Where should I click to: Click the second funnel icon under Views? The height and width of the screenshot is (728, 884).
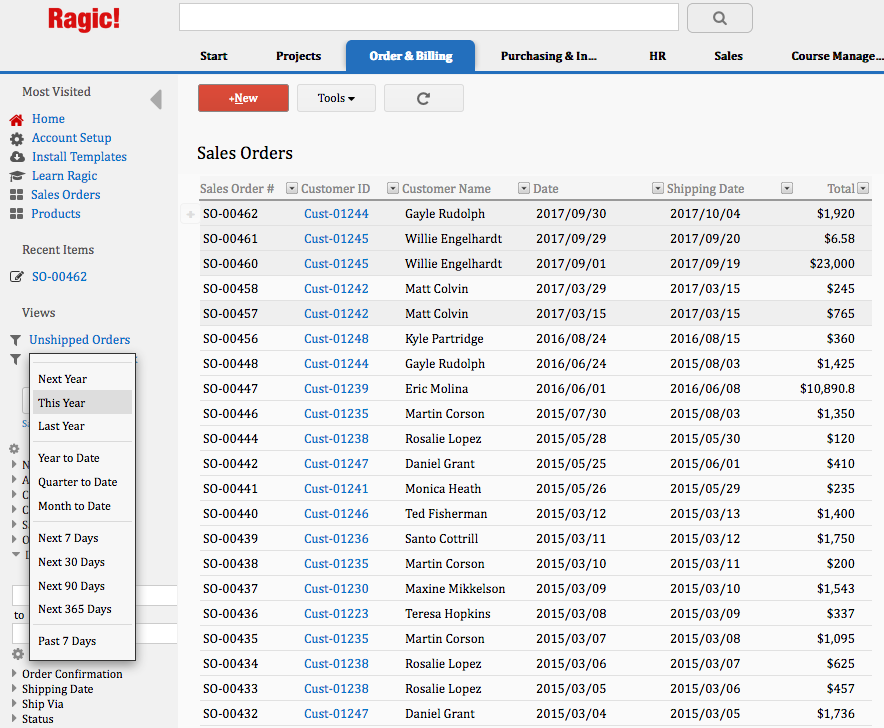click(x=16, y=359)
